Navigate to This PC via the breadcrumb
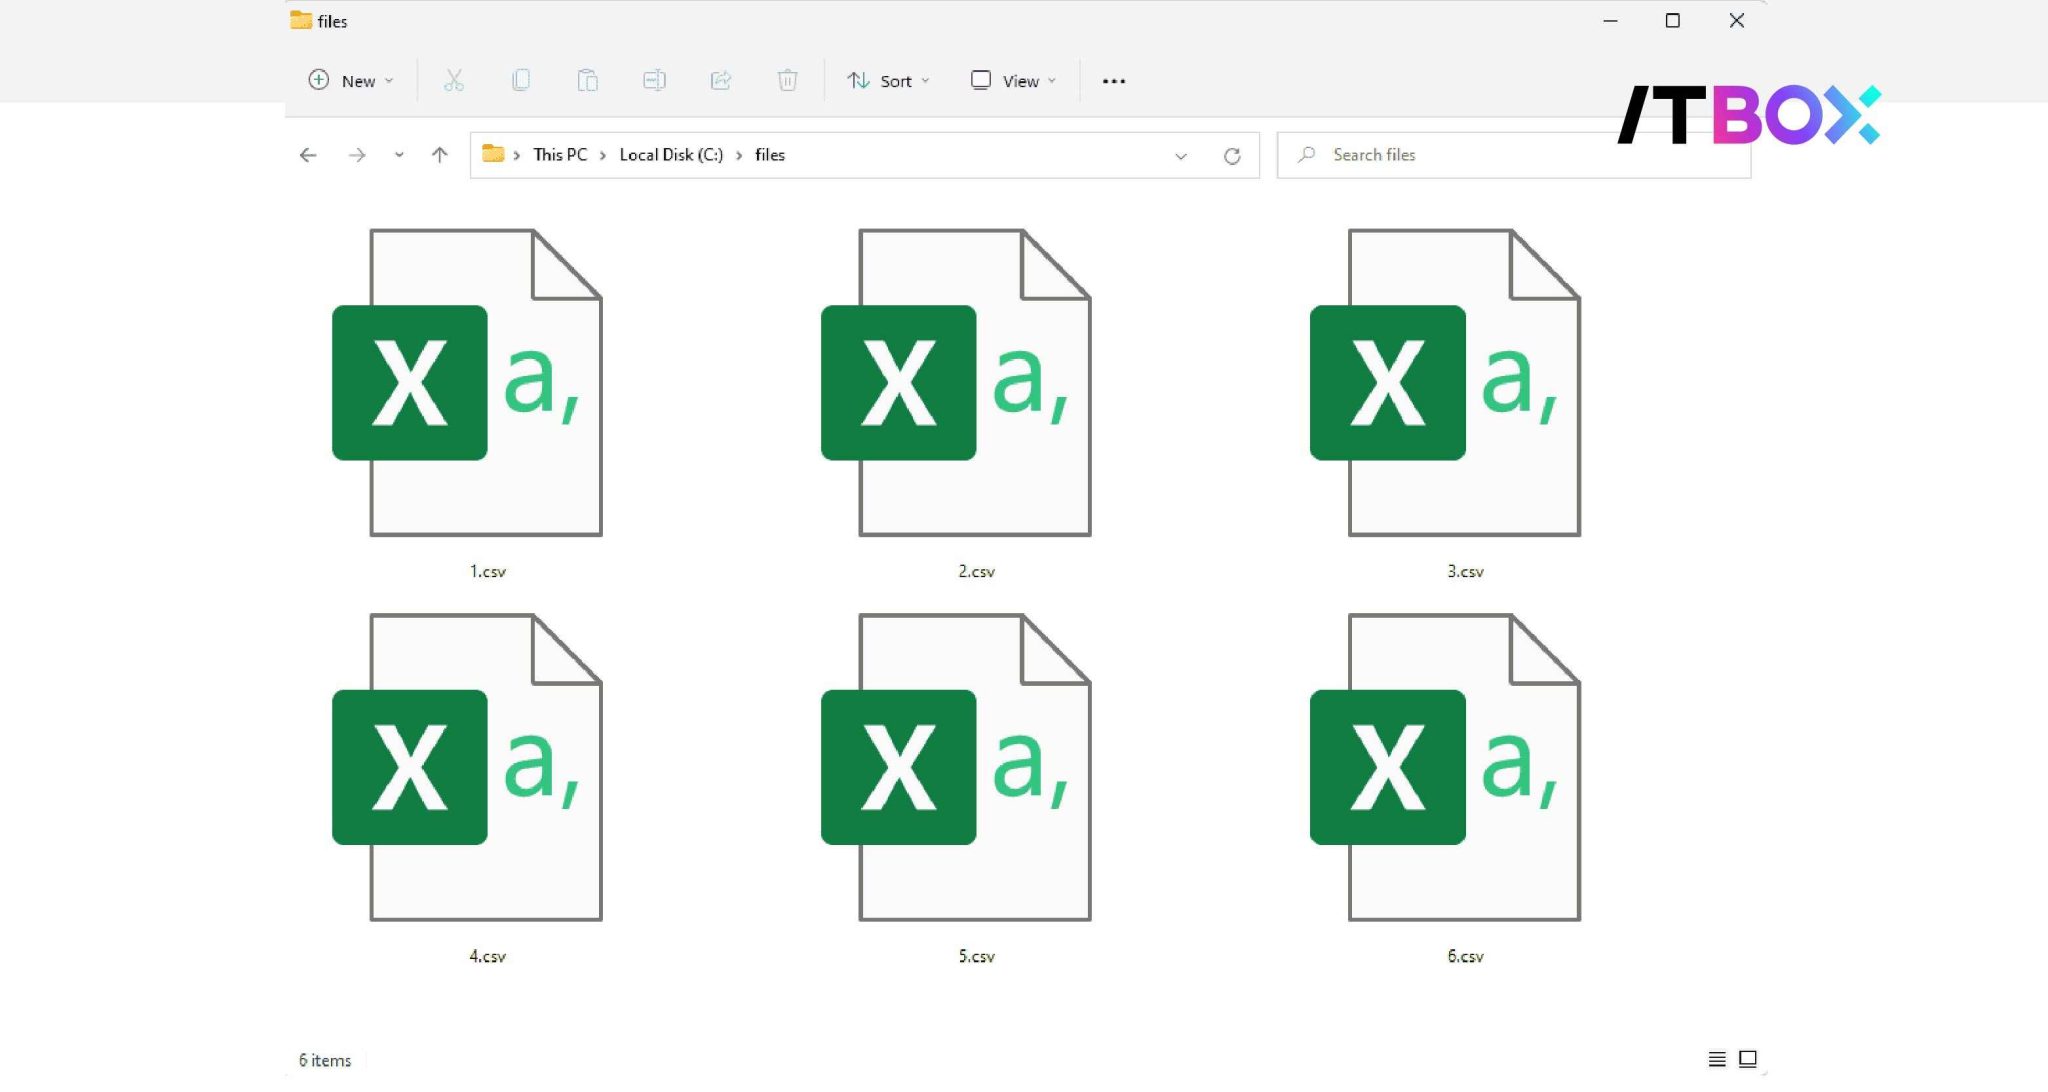The height and width of the screenshot is (1092, 2048). coord(561,154)
